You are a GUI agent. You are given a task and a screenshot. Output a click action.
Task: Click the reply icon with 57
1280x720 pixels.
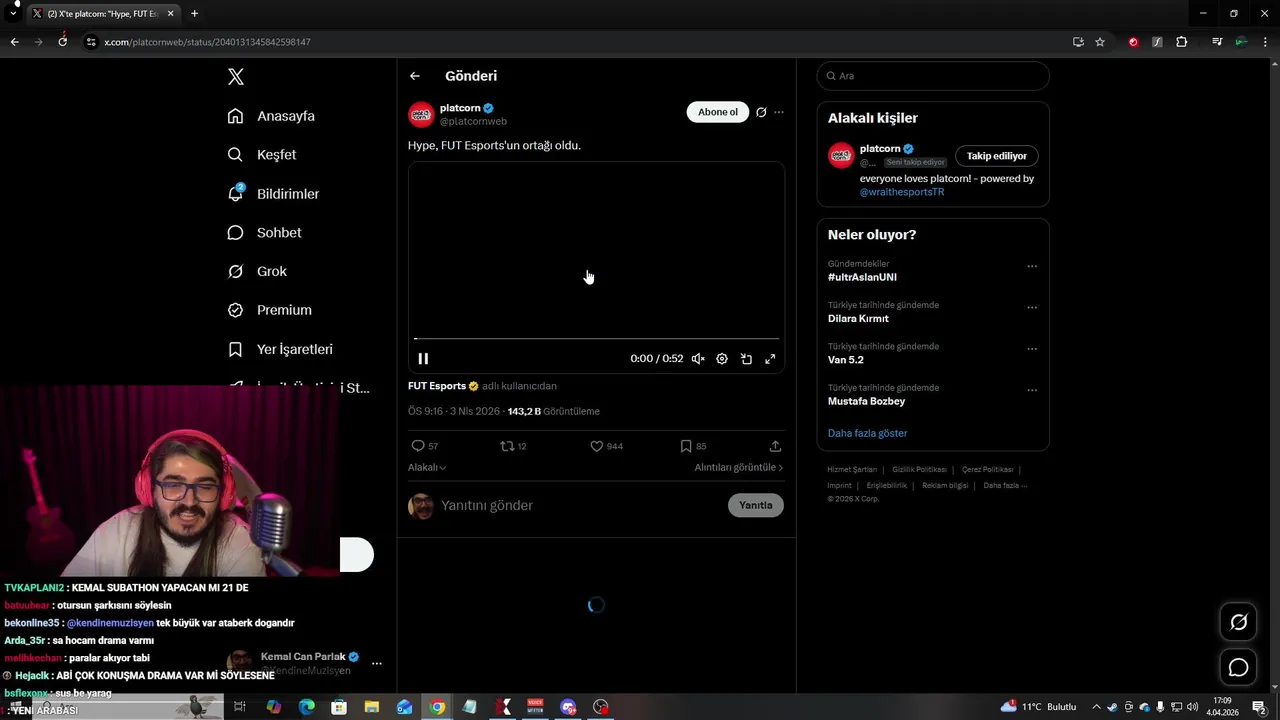418,446
